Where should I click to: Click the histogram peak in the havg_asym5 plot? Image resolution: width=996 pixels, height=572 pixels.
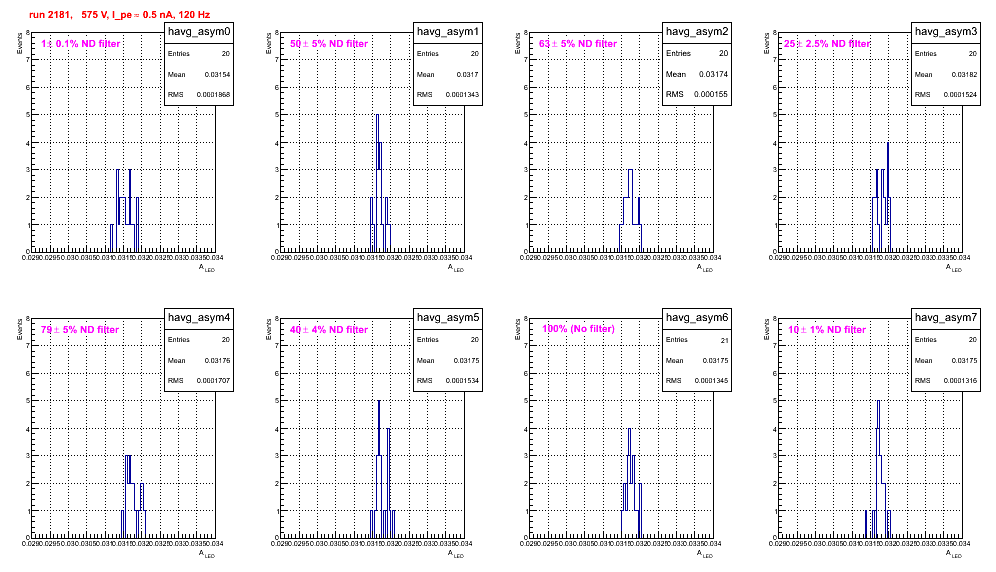coord(379,402)
